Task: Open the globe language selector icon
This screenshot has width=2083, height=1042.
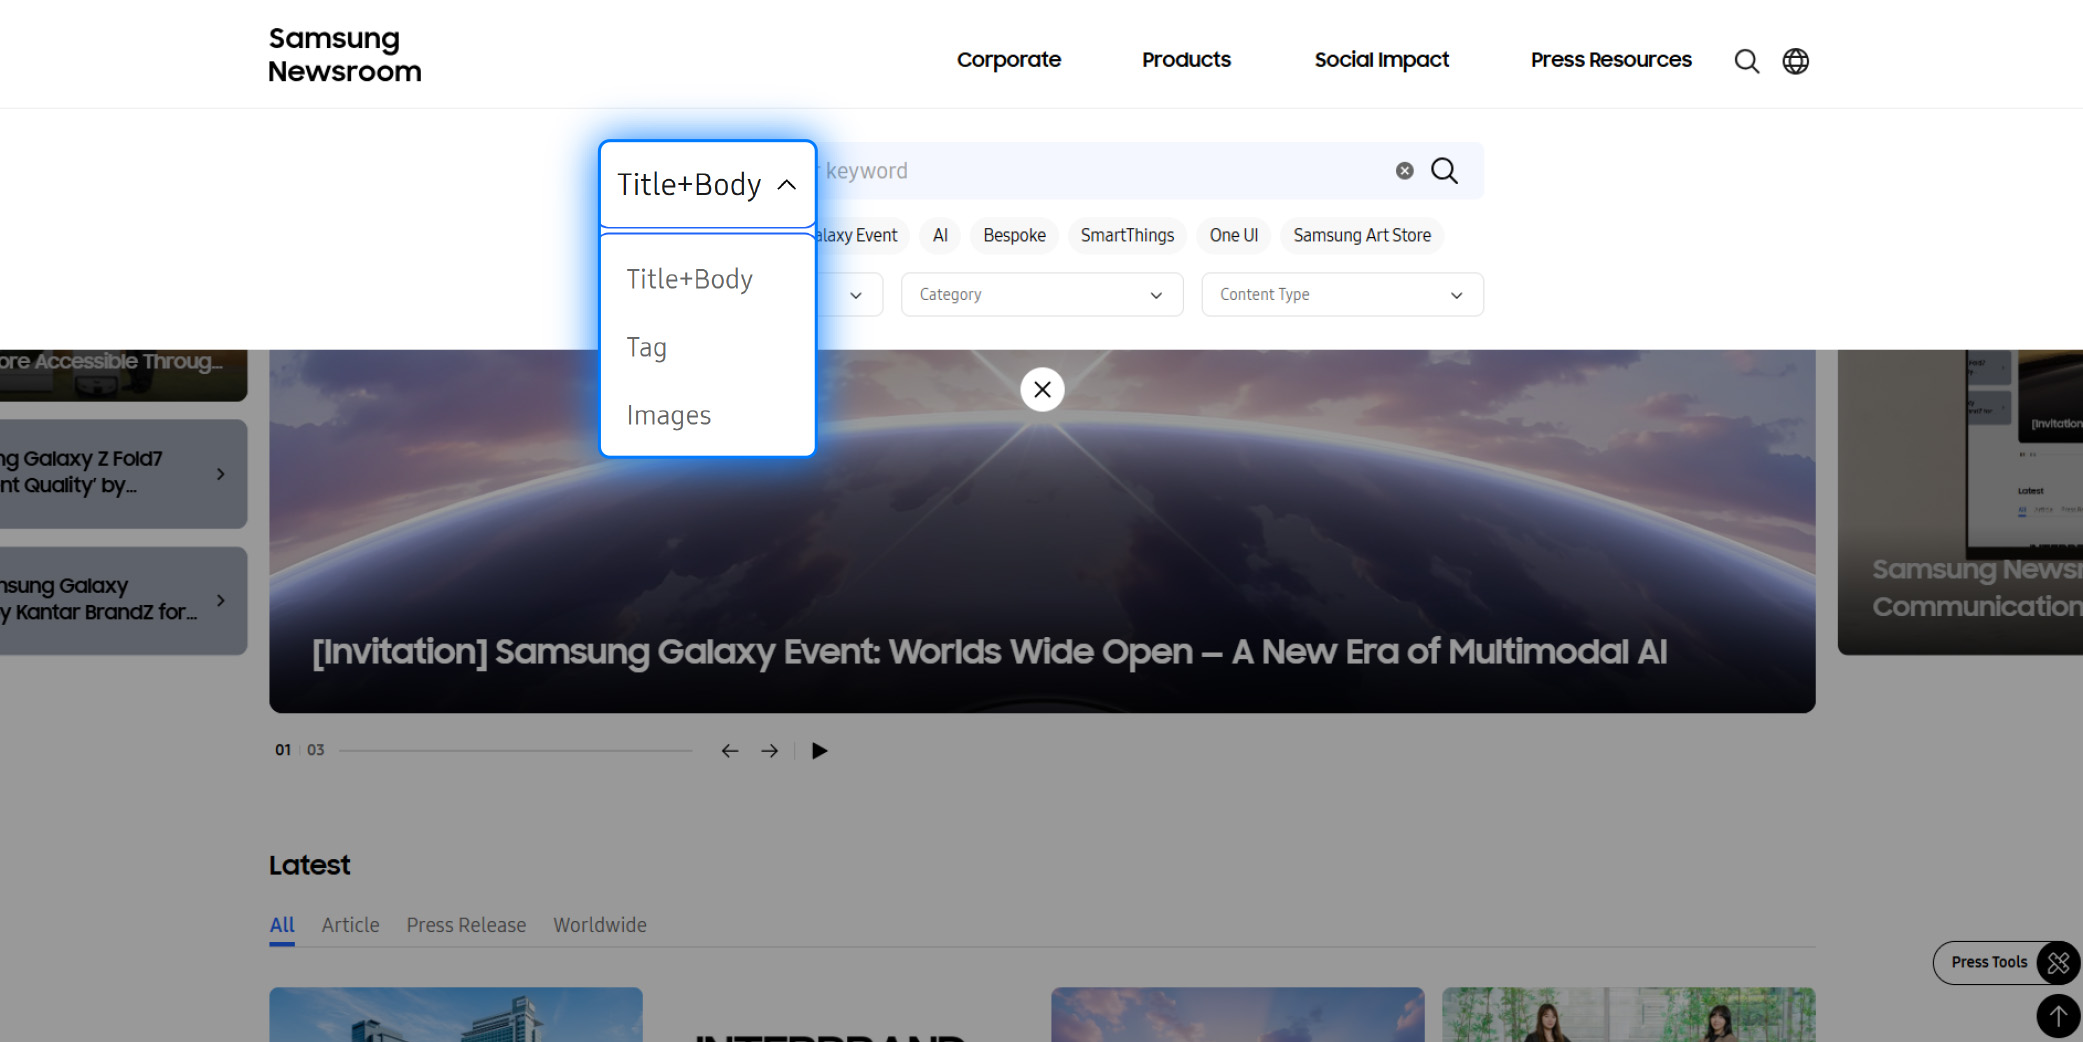Action: coord(1795,60)
